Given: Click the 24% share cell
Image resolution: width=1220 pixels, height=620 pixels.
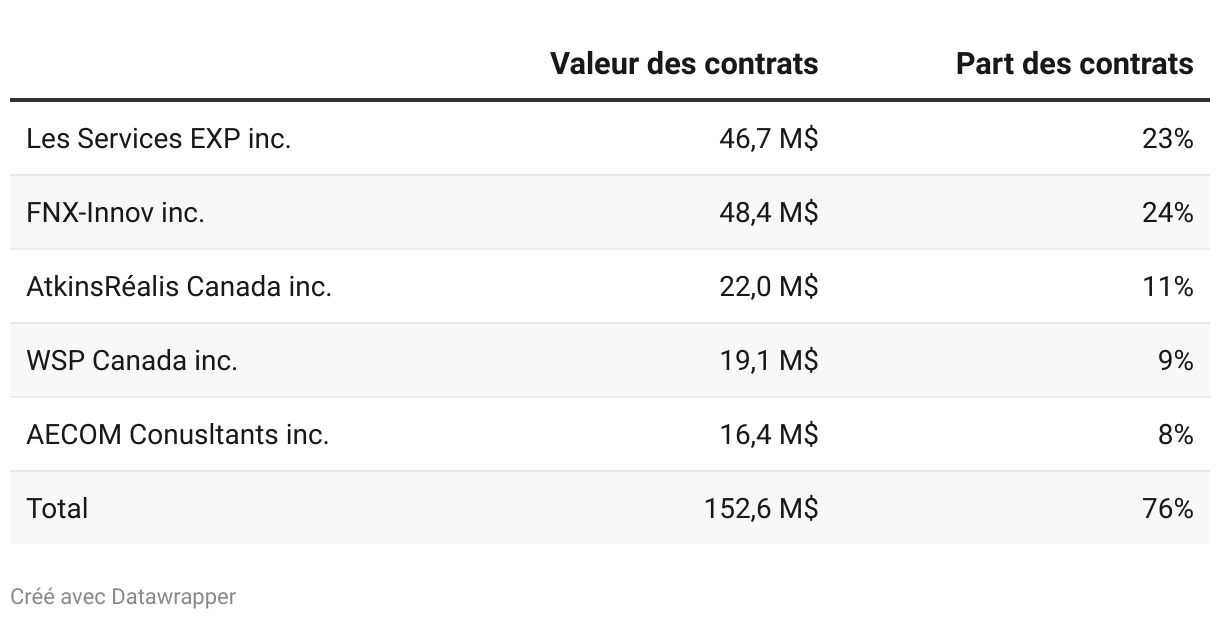Looking at the screenshot, I should [1167, 212].
